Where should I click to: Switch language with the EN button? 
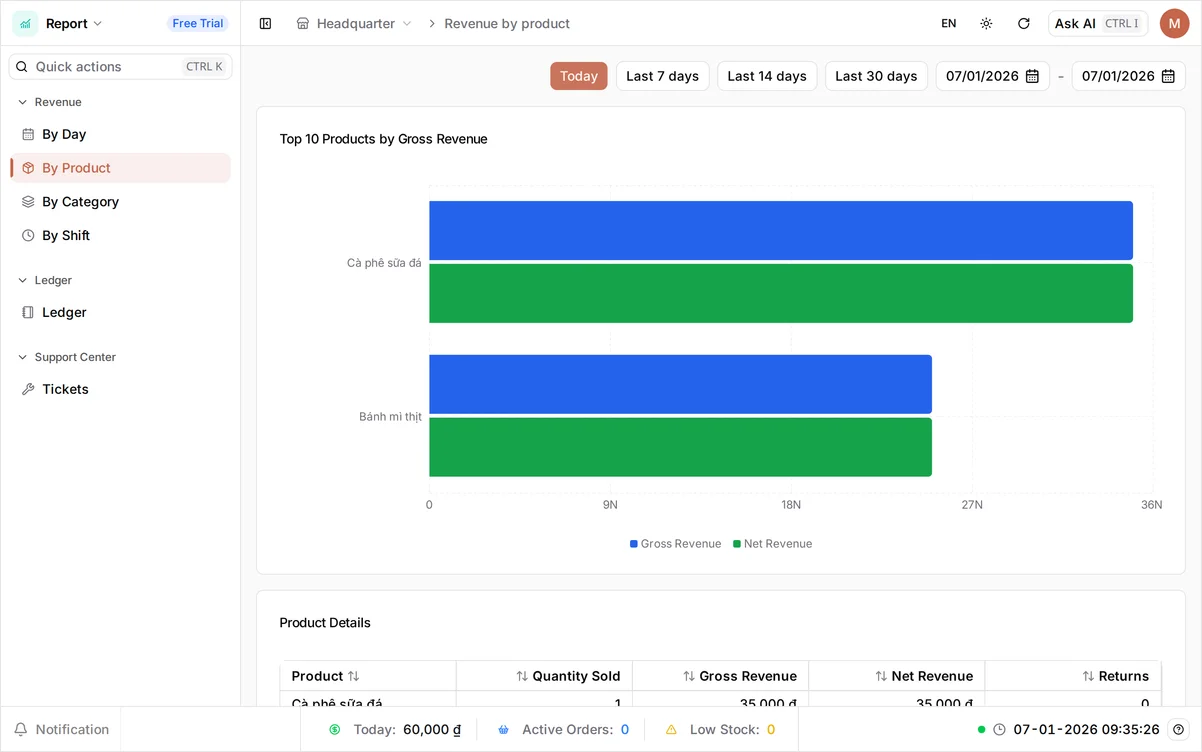pyautogui.click(x=949, y=23)
